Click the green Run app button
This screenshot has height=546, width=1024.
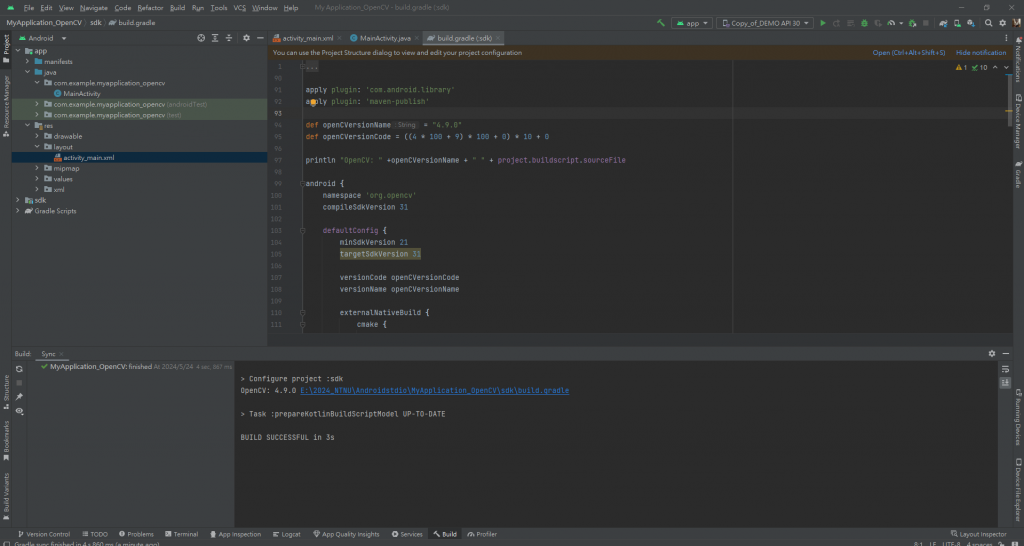[823, 22]
